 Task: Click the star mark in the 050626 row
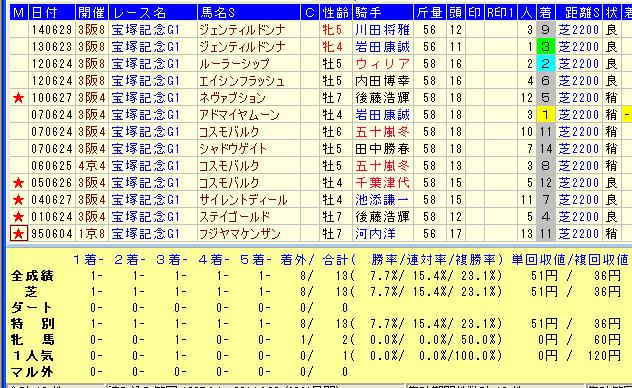pyautogui.click(x=19, y=183)
